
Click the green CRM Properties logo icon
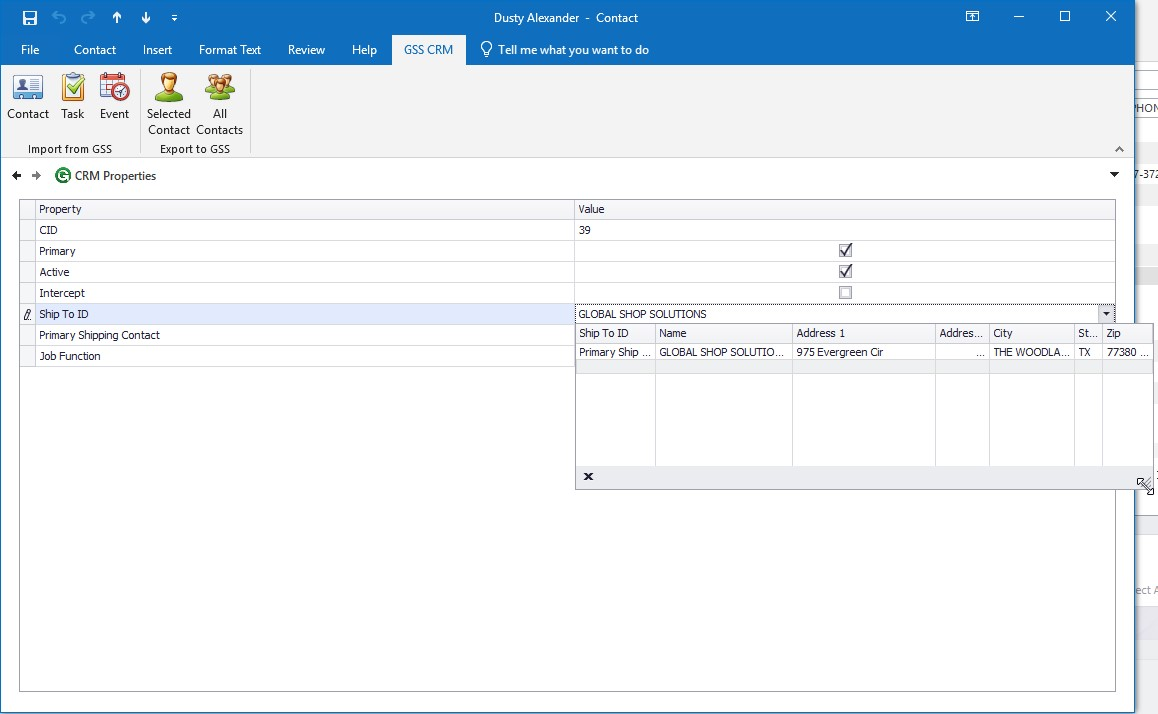pos(63,175)
